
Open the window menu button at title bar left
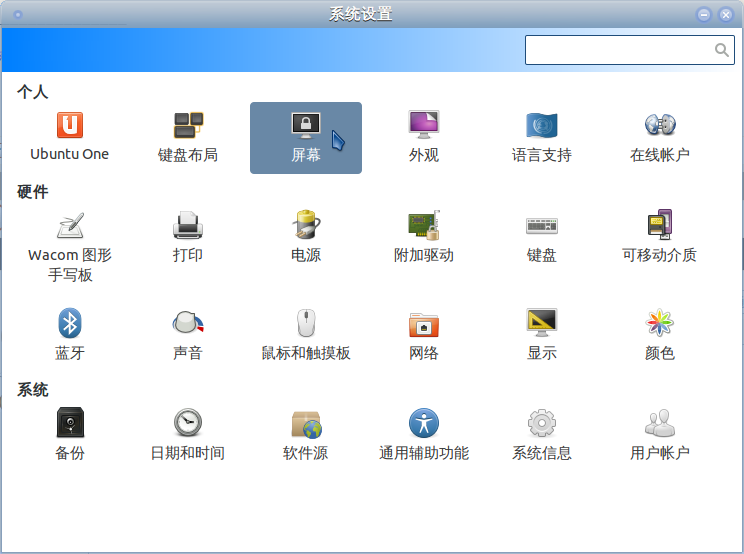coord(18,15)
